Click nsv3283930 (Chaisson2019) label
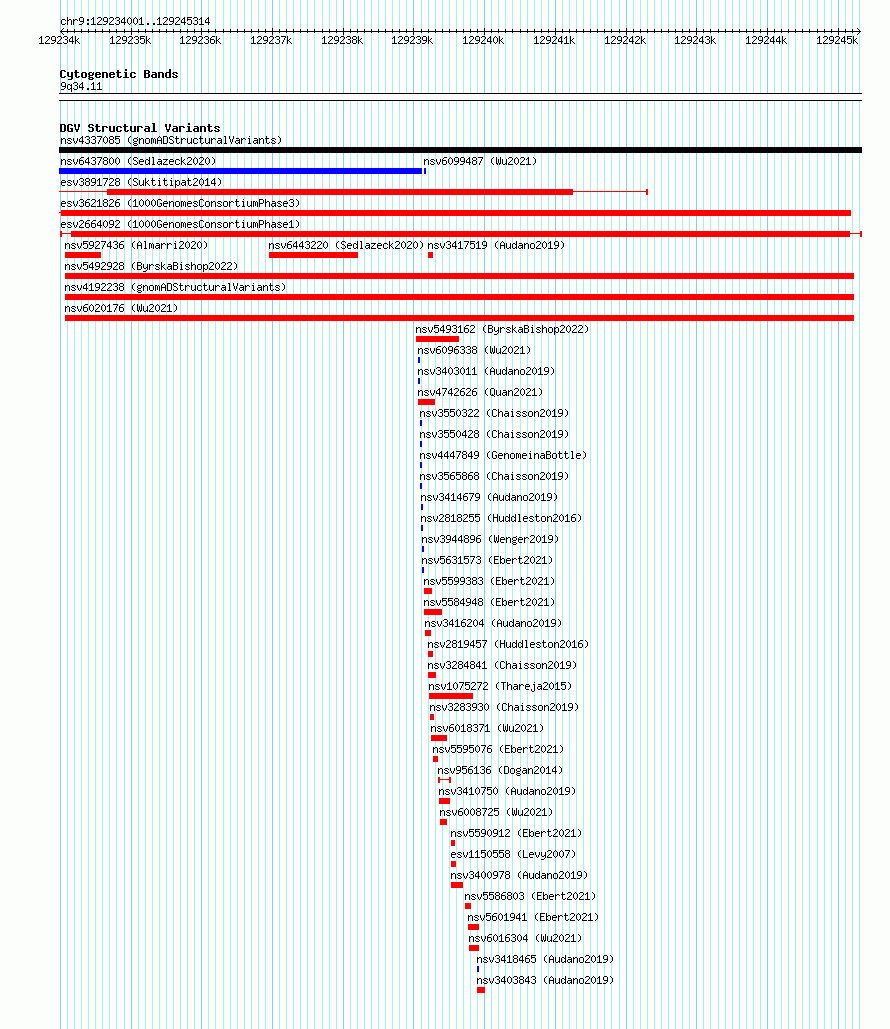 pos(504,707)
